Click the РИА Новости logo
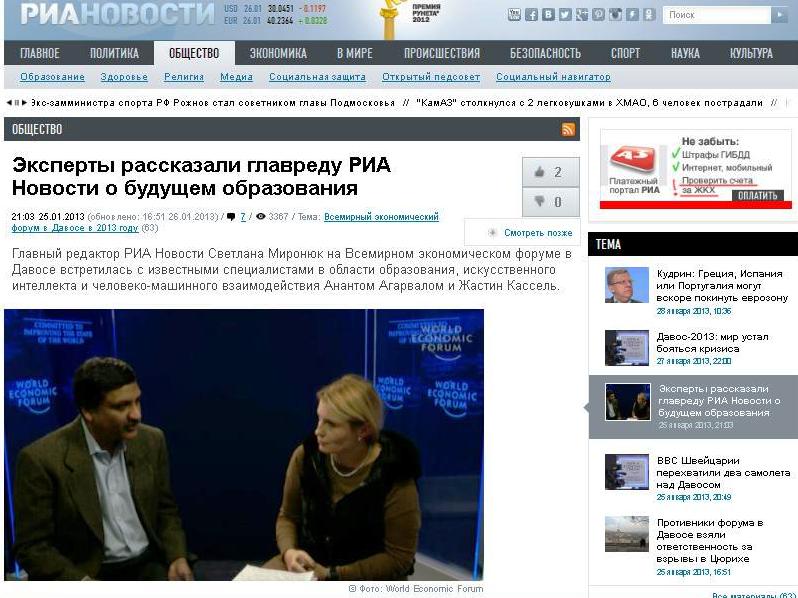 (117, 14)
